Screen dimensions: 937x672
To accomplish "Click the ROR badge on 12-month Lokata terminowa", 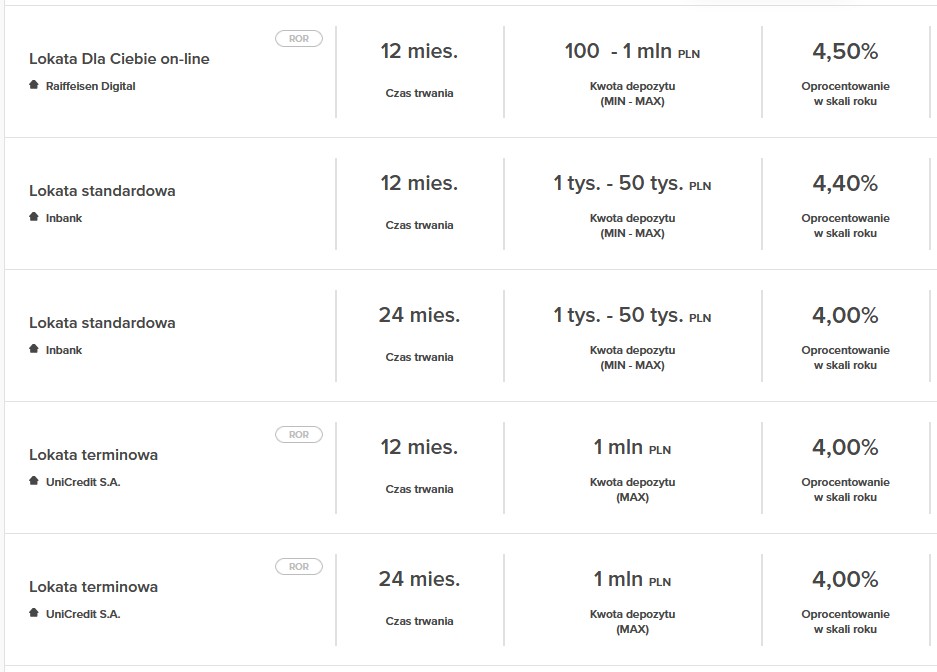I will point(299,435).
